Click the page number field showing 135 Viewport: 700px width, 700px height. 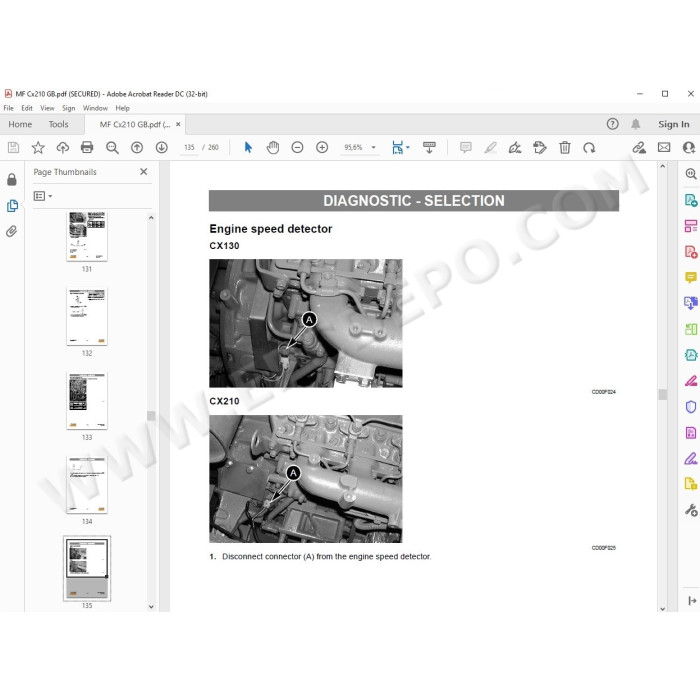click(189, 147)
